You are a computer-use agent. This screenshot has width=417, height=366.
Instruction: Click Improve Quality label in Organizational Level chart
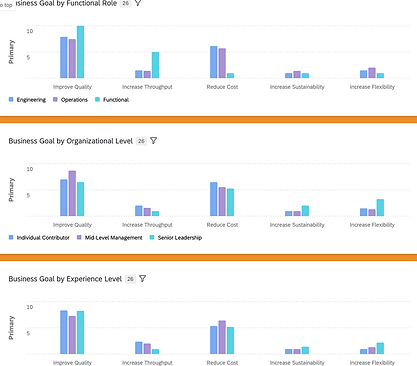(72, 225)
